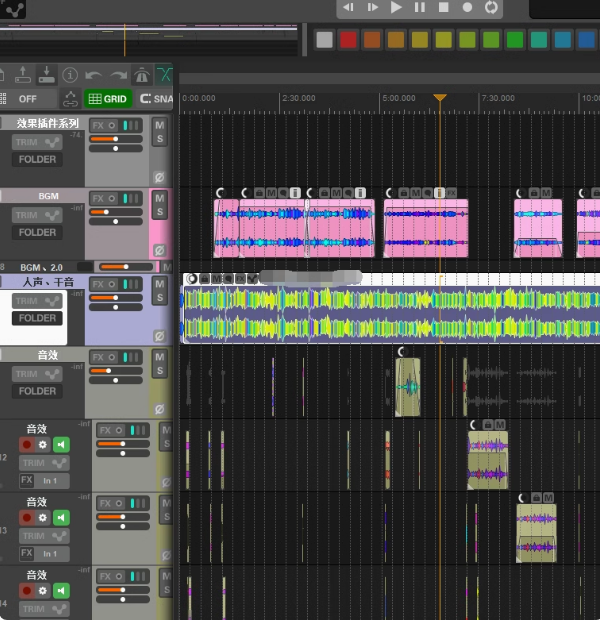Select the red color swatch
Viewport: 600px width, 621px height.
click(348, 40)
